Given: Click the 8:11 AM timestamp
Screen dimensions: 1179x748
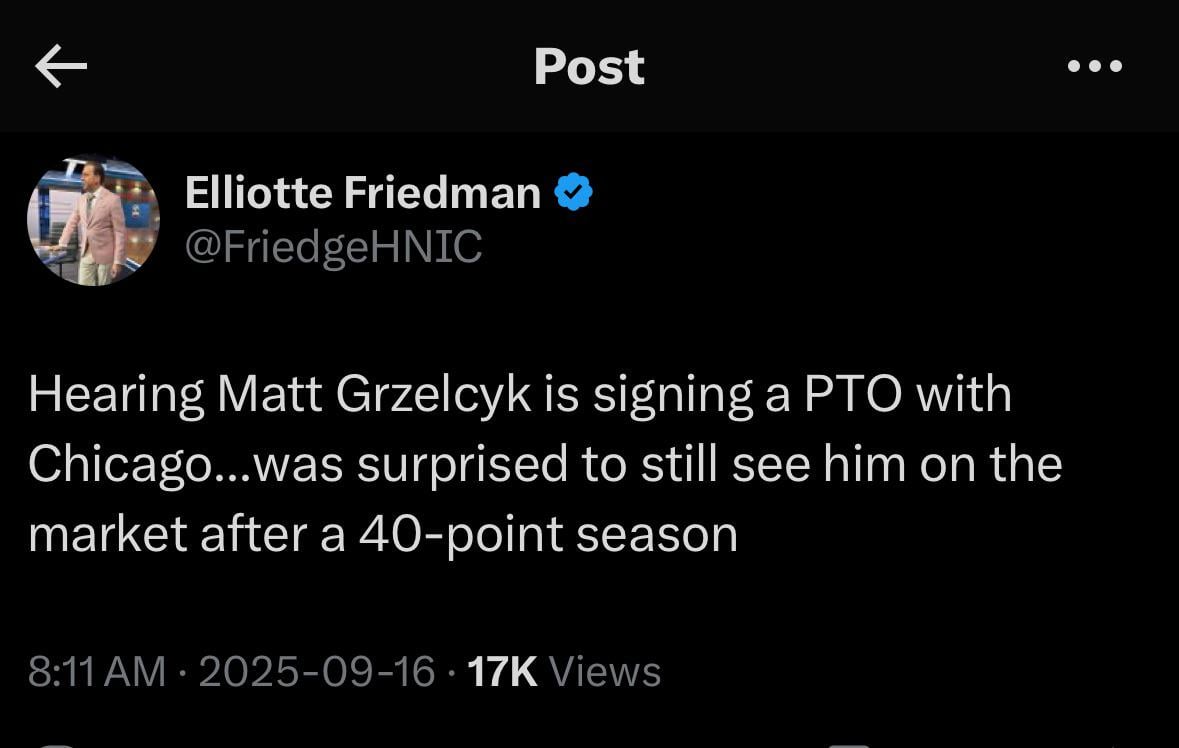Looking at the screenshot, I should [x=95, y=672].
